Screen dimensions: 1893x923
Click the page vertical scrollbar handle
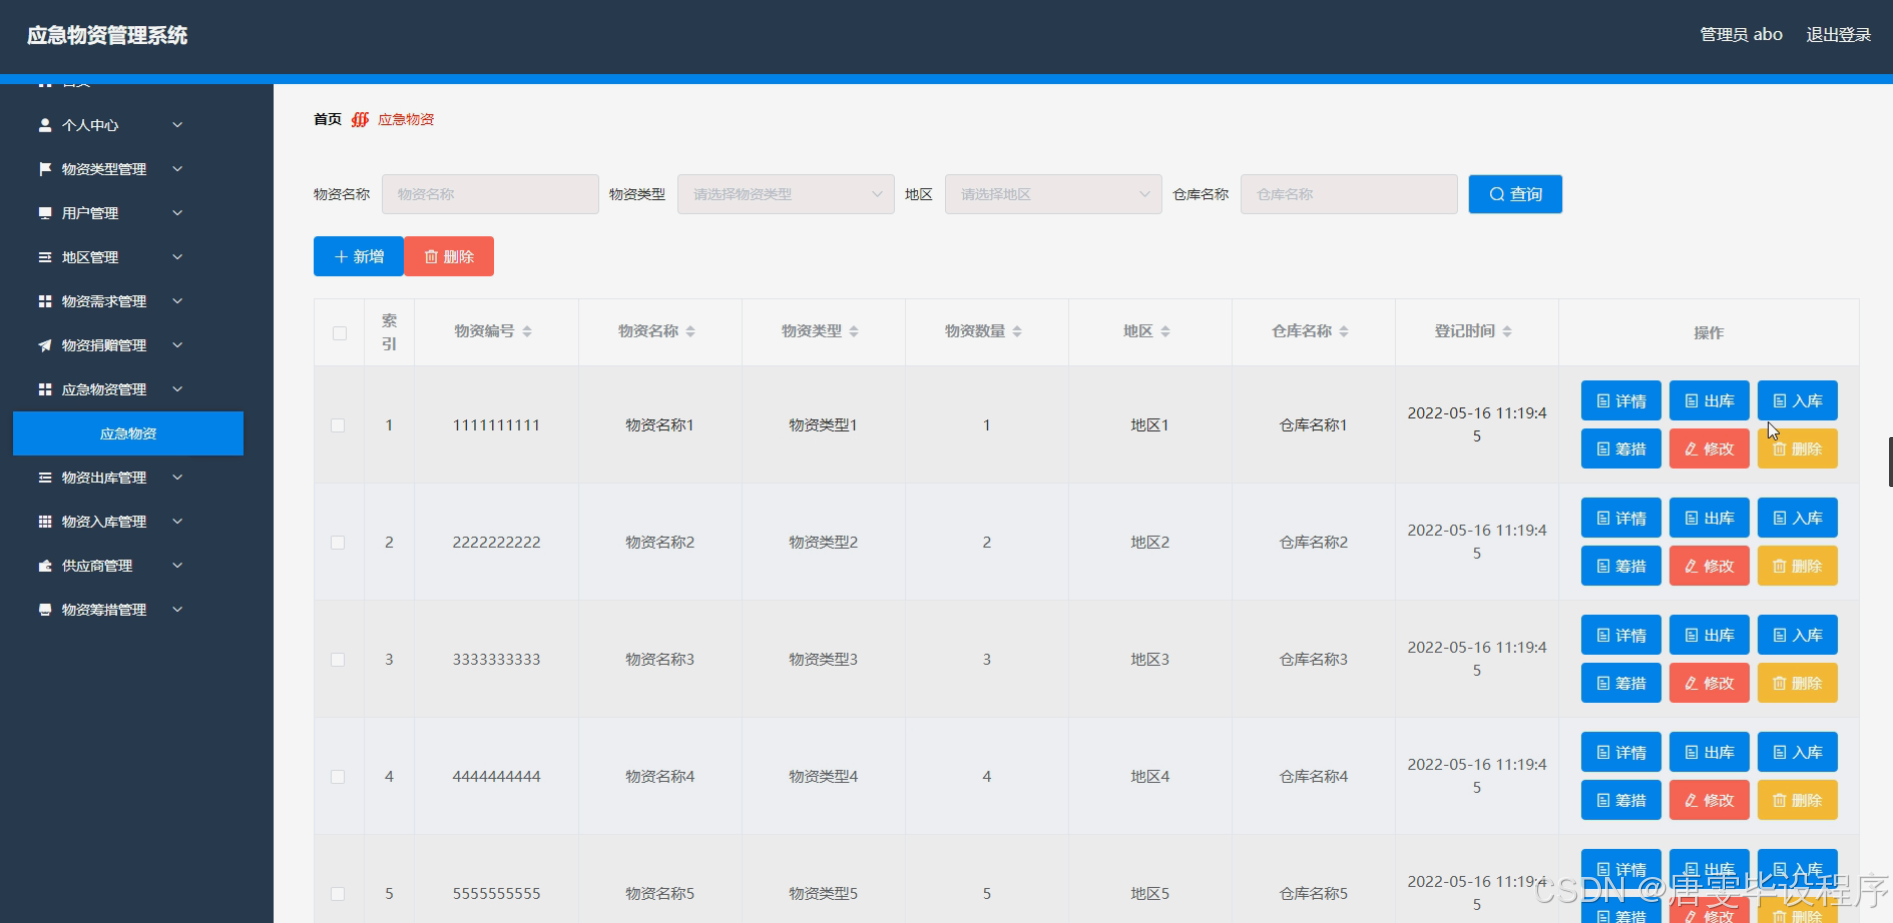pyautogui.click(x=1889, y=461)
